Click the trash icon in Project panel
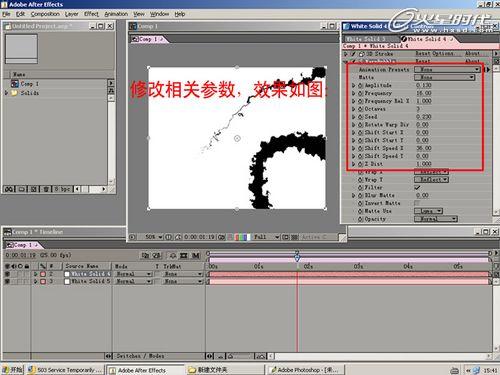Viewport: 500px width, 375px height. [46, 189]
